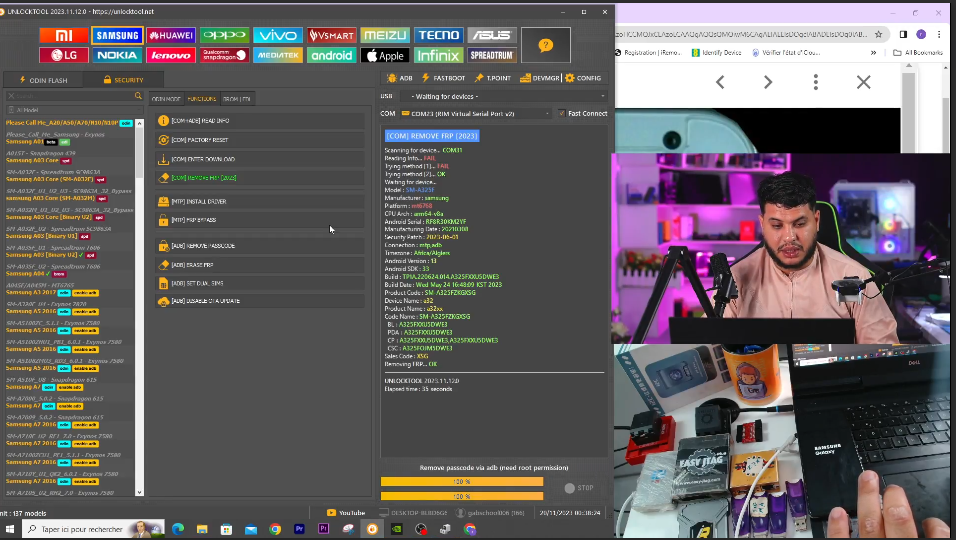The width and height of the screenshot is (956, 540).
Task: Expand the model filter dropdown
Action: (73, 110)
